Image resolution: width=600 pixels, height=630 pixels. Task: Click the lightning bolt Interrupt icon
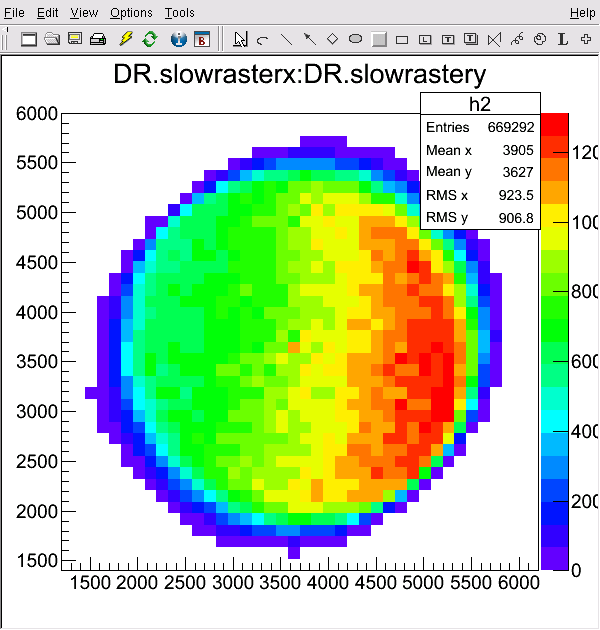[126, 39]
